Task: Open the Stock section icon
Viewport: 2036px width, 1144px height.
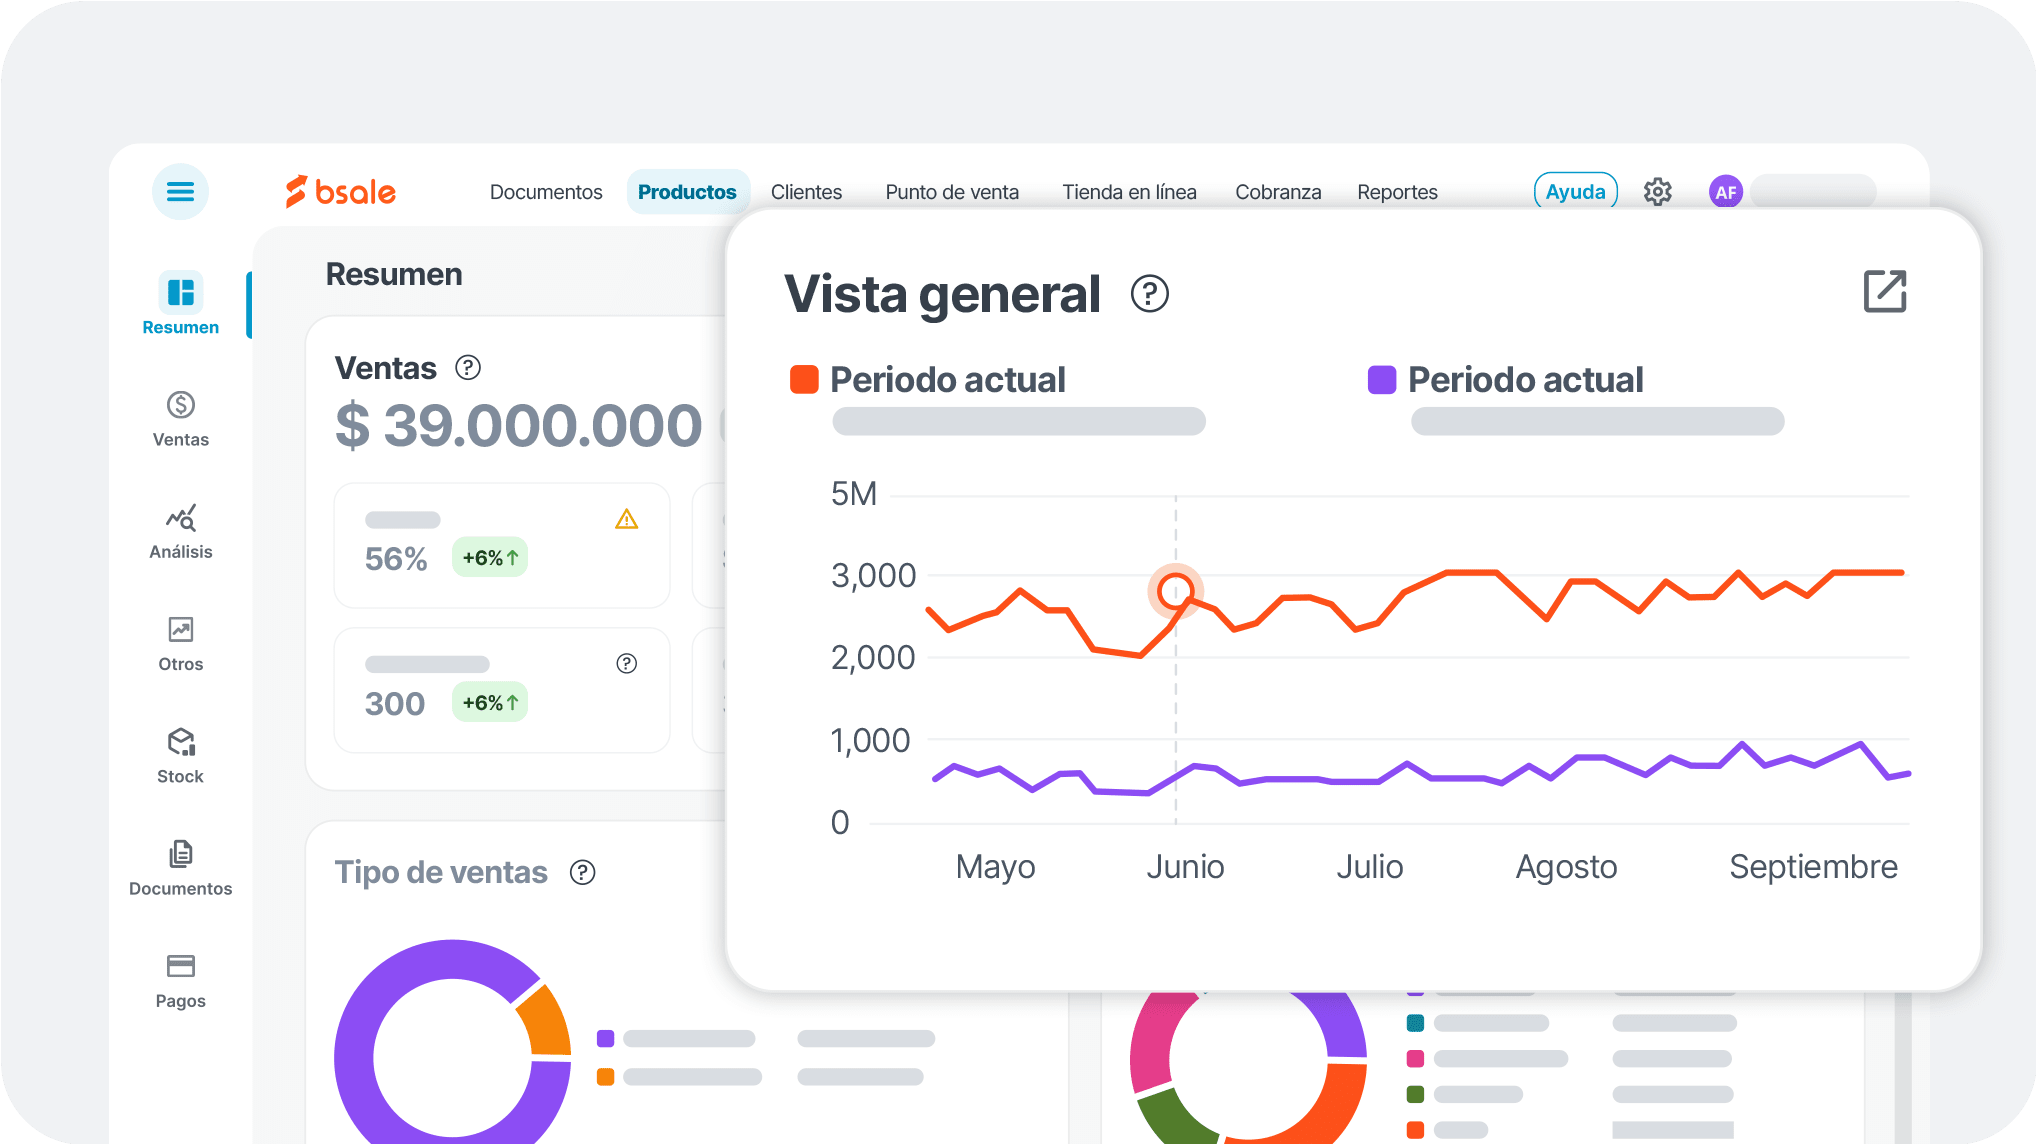Action: [x=180, y=742]
